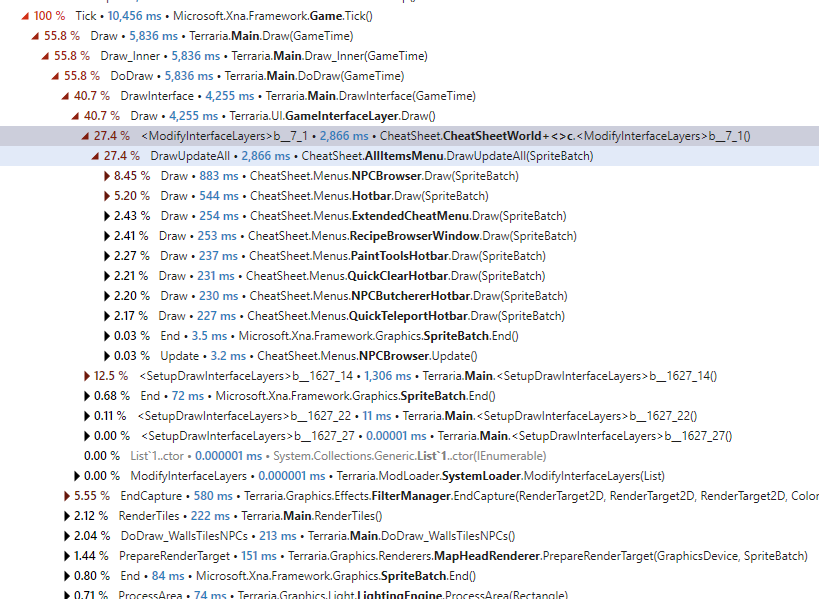The width and height of the screenshot is (819, 599).
Task: Expand the Hotbar.Draw 5.20 % node
Action: tap(107, 196)
